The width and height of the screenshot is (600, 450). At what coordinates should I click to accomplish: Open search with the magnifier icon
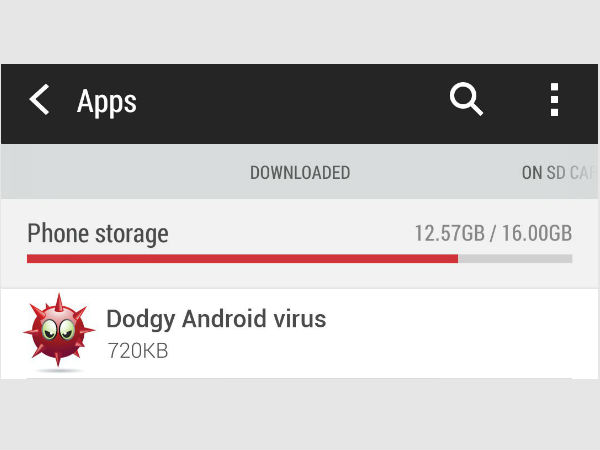(466, 99)
